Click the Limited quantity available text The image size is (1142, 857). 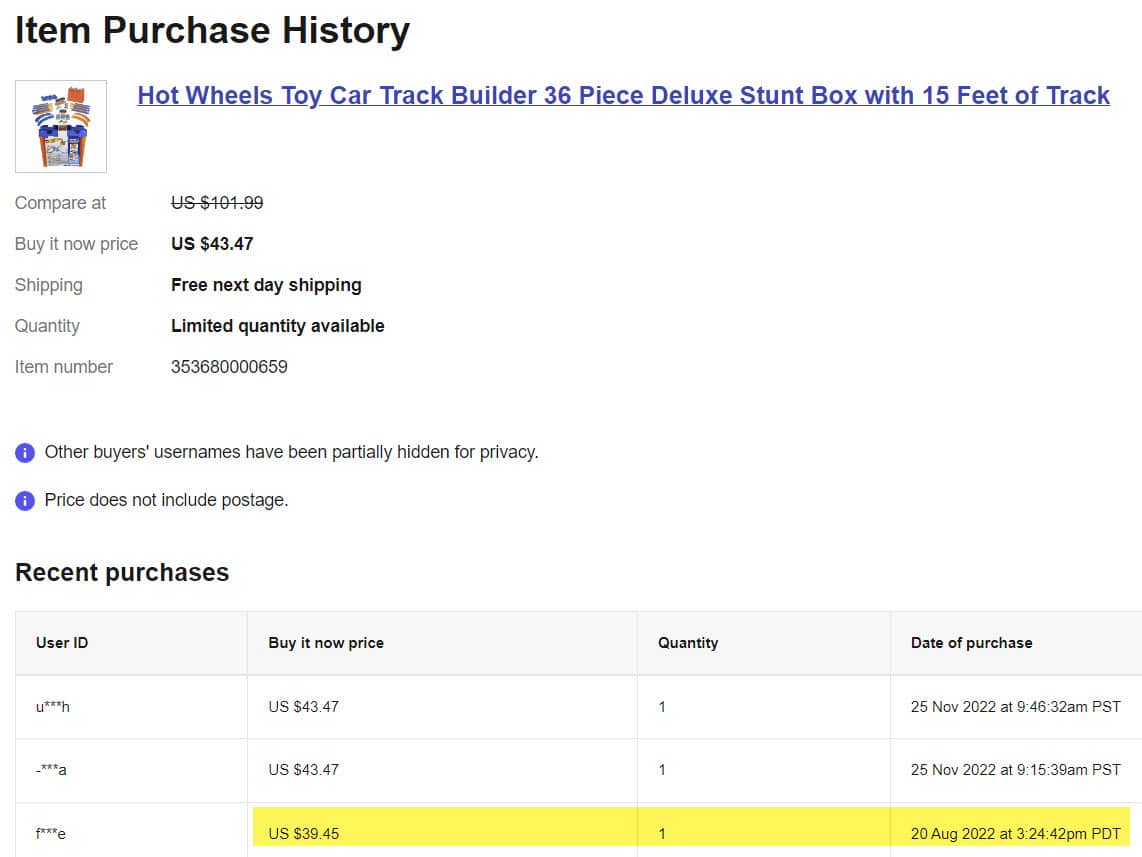tap(277, 326)
